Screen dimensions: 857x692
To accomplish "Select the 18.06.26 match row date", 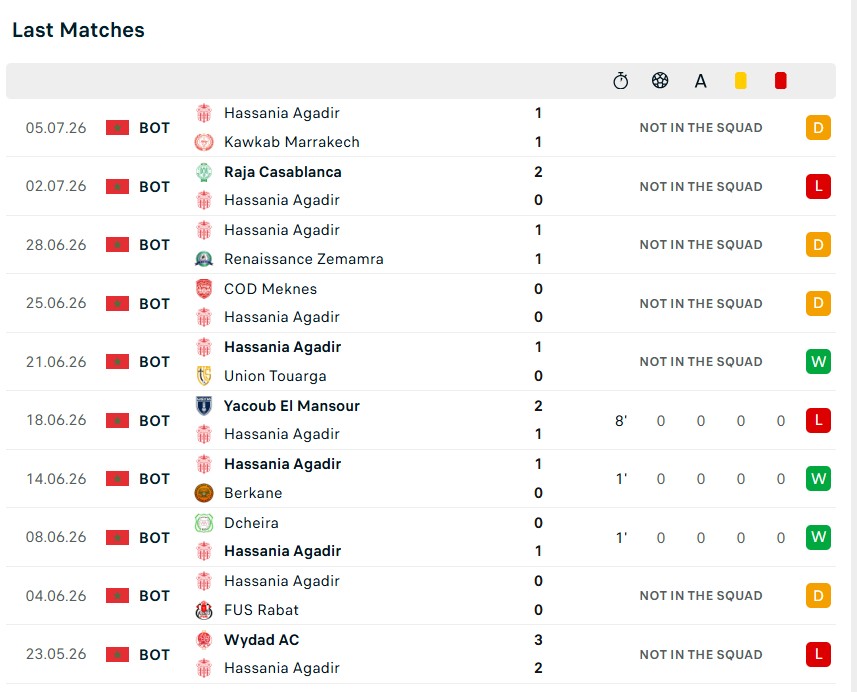I will (x=56, y=420).
